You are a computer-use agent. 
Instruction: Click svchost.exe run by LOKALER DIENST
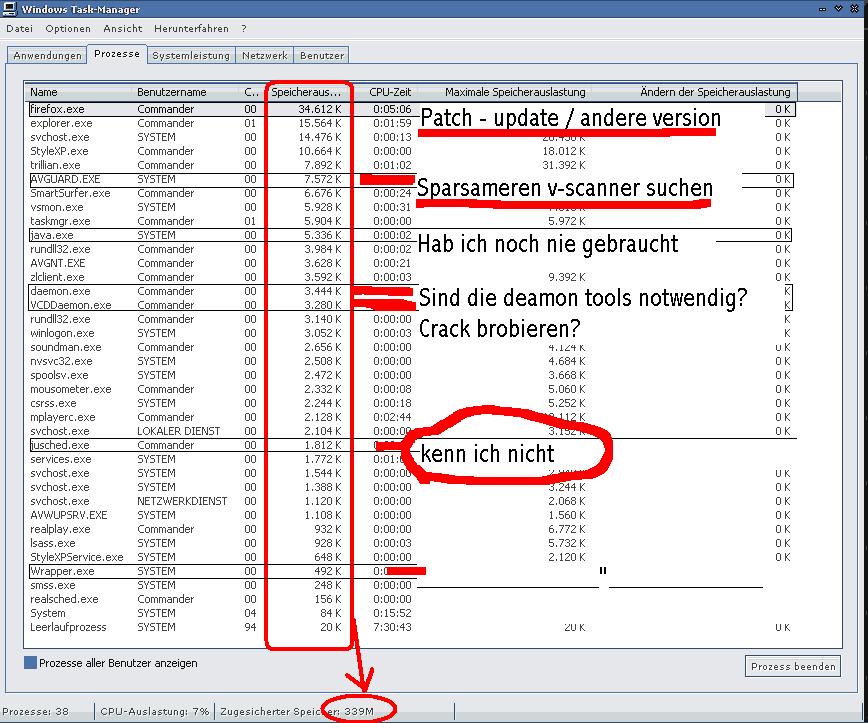click(x=412, y=431)
